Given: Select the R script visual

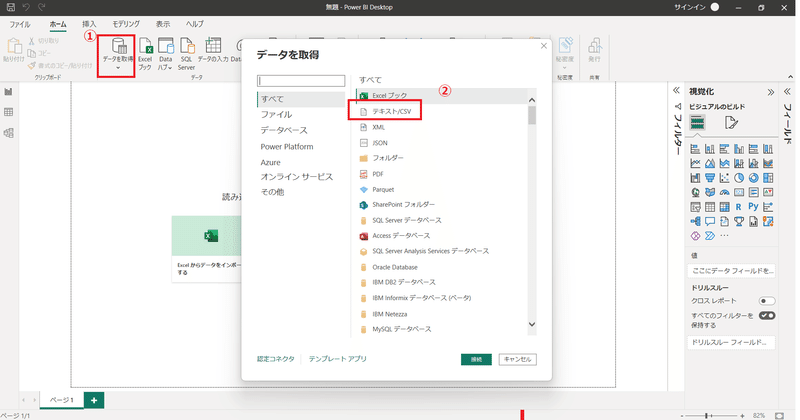Looking at the screenshot, I should tap(739, 207).
